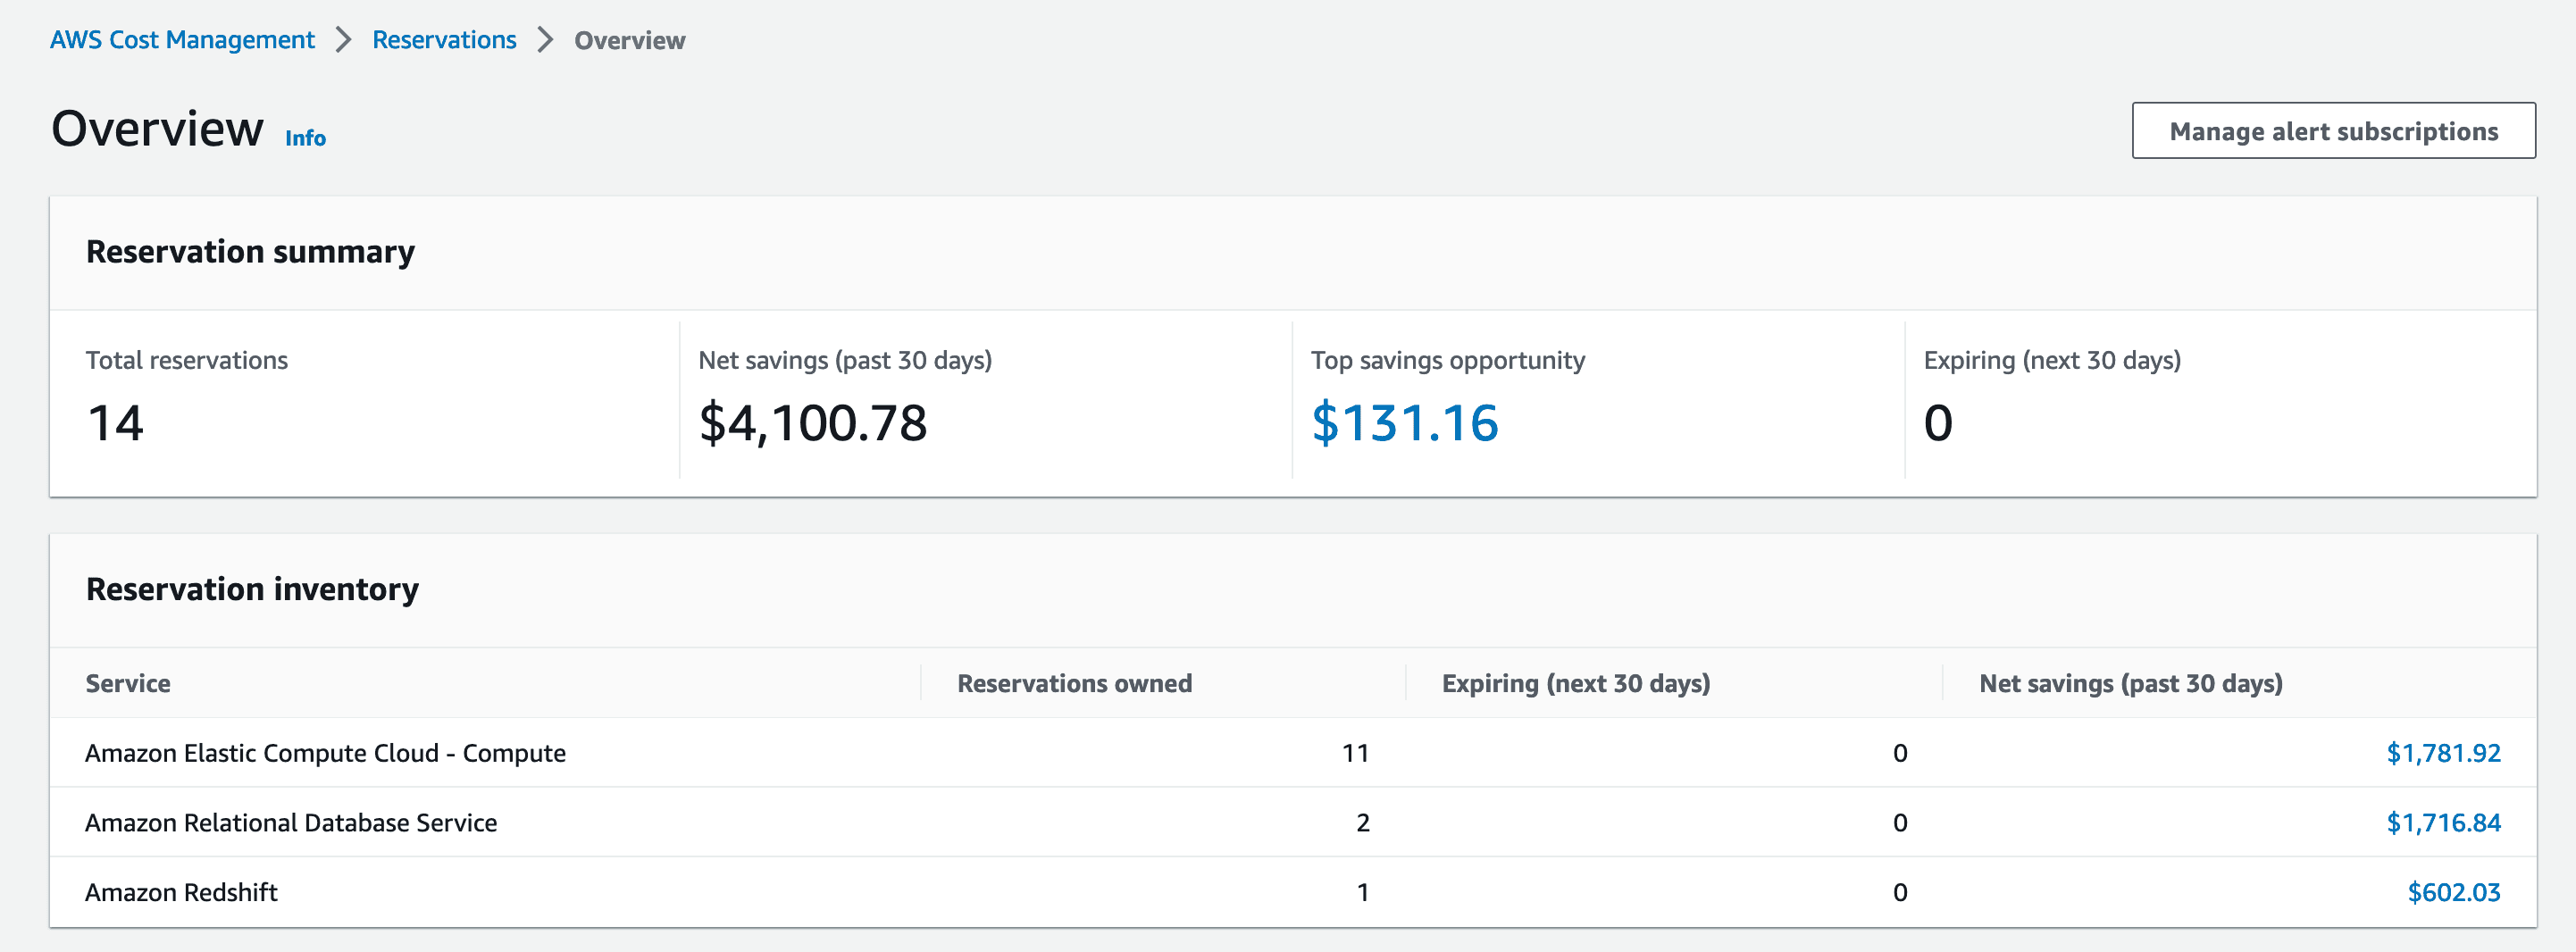Click Manage alert subscriptions button
This screenshot has height=952, width=2576.
tap(2333, 131)
